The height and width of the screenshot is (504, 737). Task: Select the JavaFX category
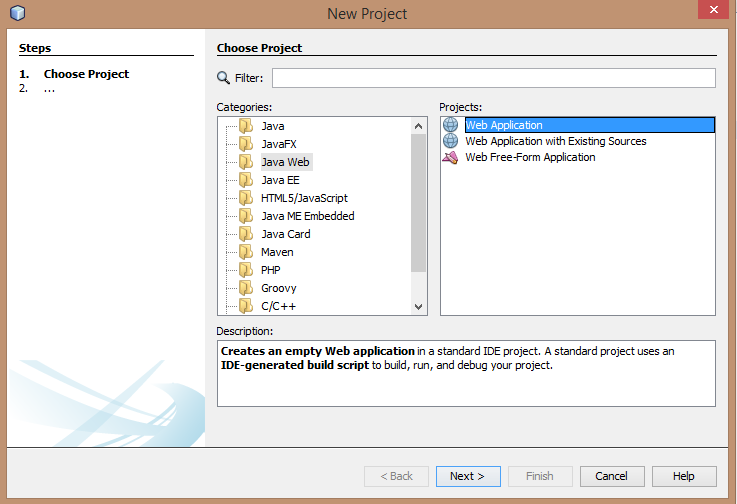[279, 144]
